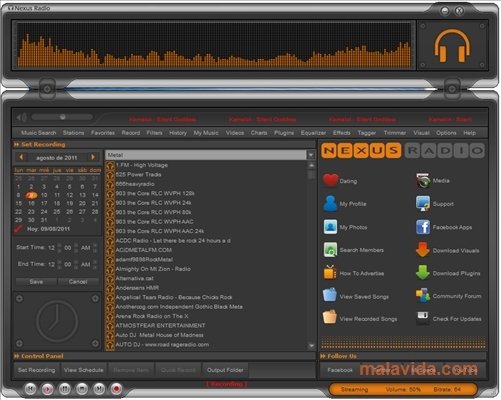Open the Help menu
501x400 pixels.
[x=469, y=133]
